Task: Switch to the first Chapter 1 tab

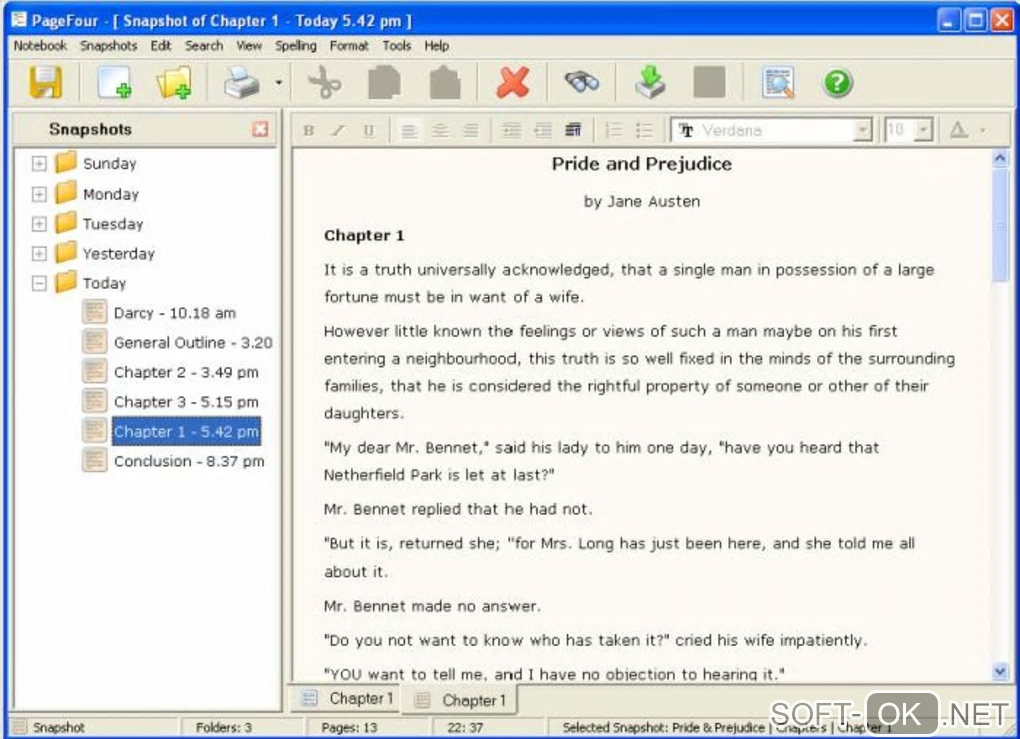Action: tap(347, 699)
